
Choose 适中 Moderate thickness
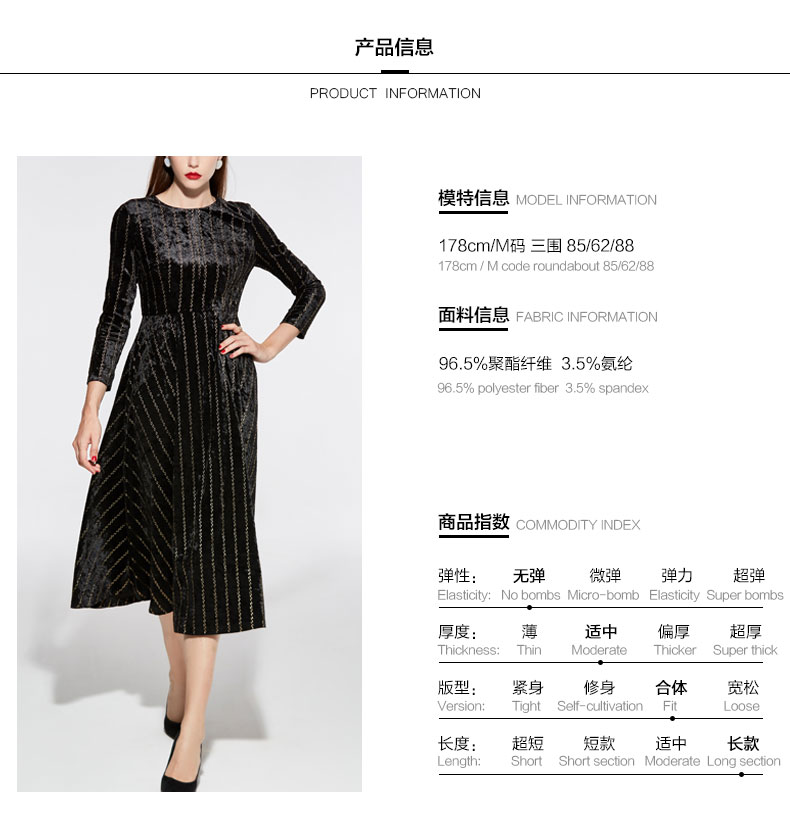coord(599,640)
